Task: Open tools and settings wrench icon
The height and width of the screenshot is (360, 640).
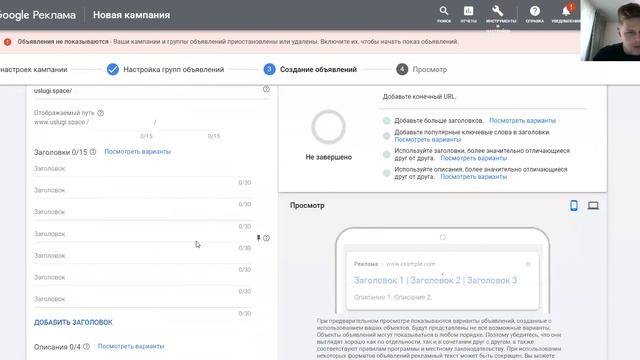Action: click(x=498, y=11)
